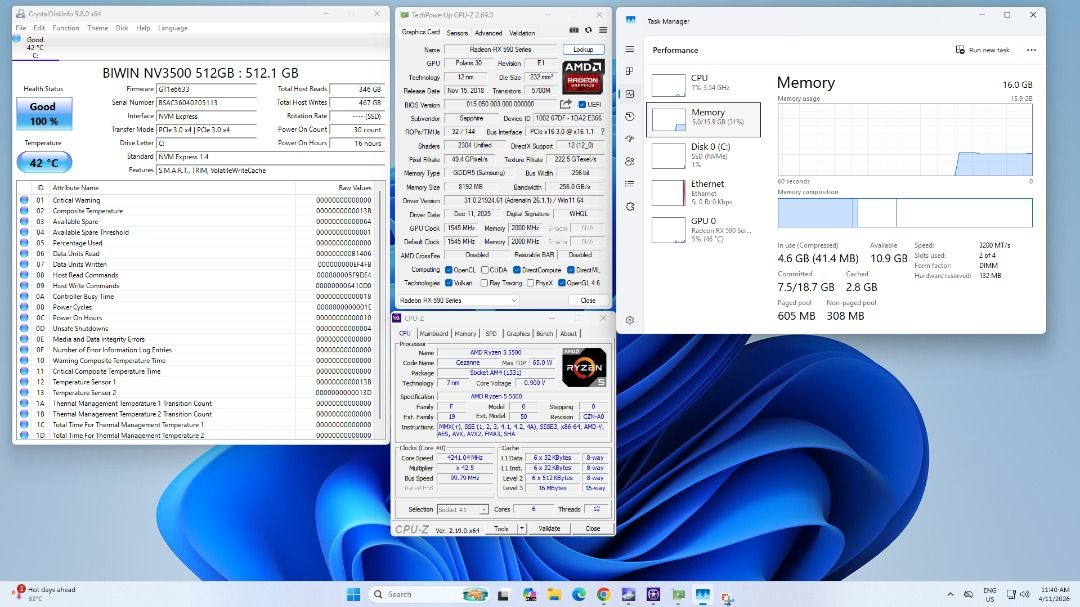This screenshot has width=1080, height=607.
Task: Open Task Manager hamburger navigation menu
Action: click(630, 50)
